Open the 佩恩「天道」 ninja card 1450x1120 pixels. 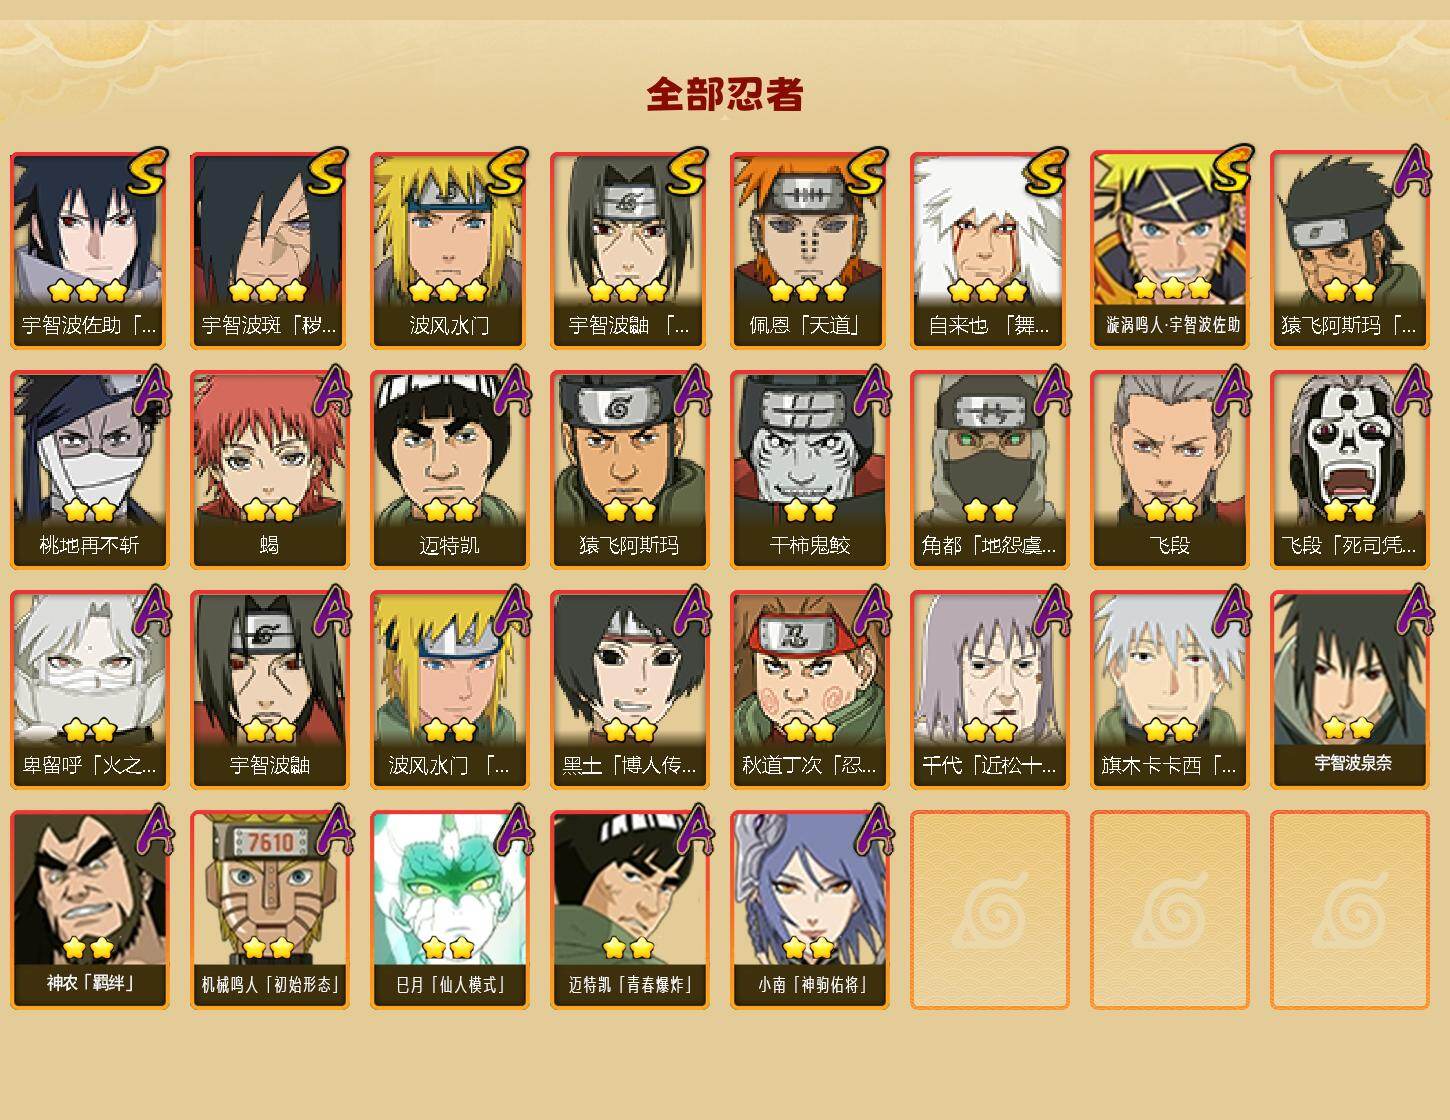coord(809,250)
